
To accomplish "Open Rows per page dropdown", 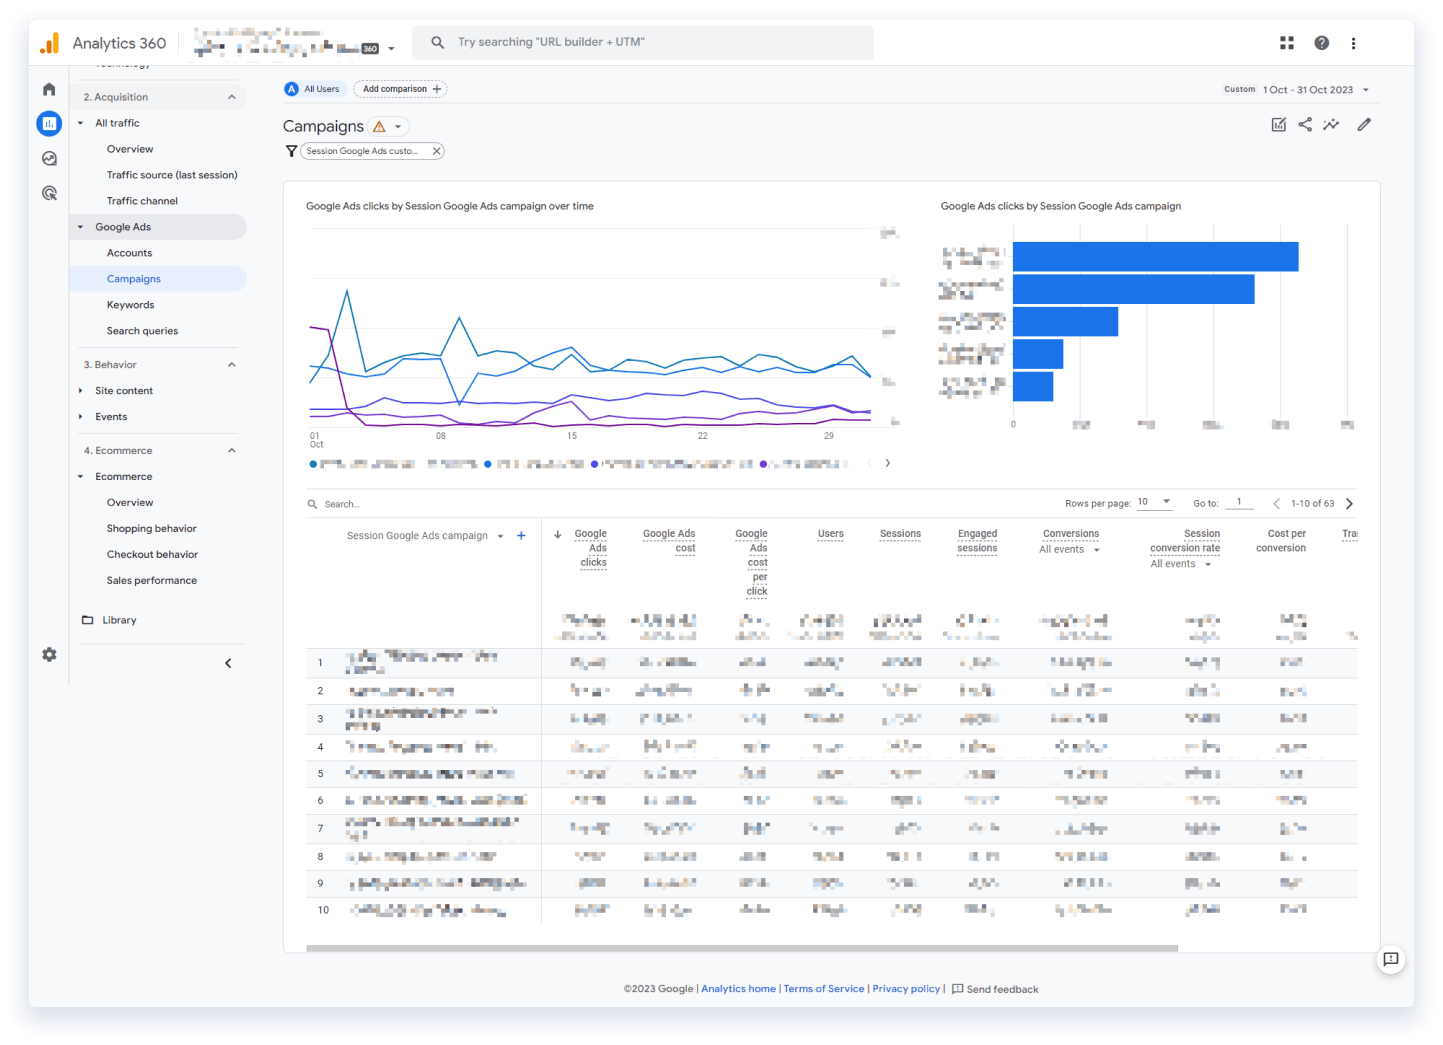I will 1154,503.
